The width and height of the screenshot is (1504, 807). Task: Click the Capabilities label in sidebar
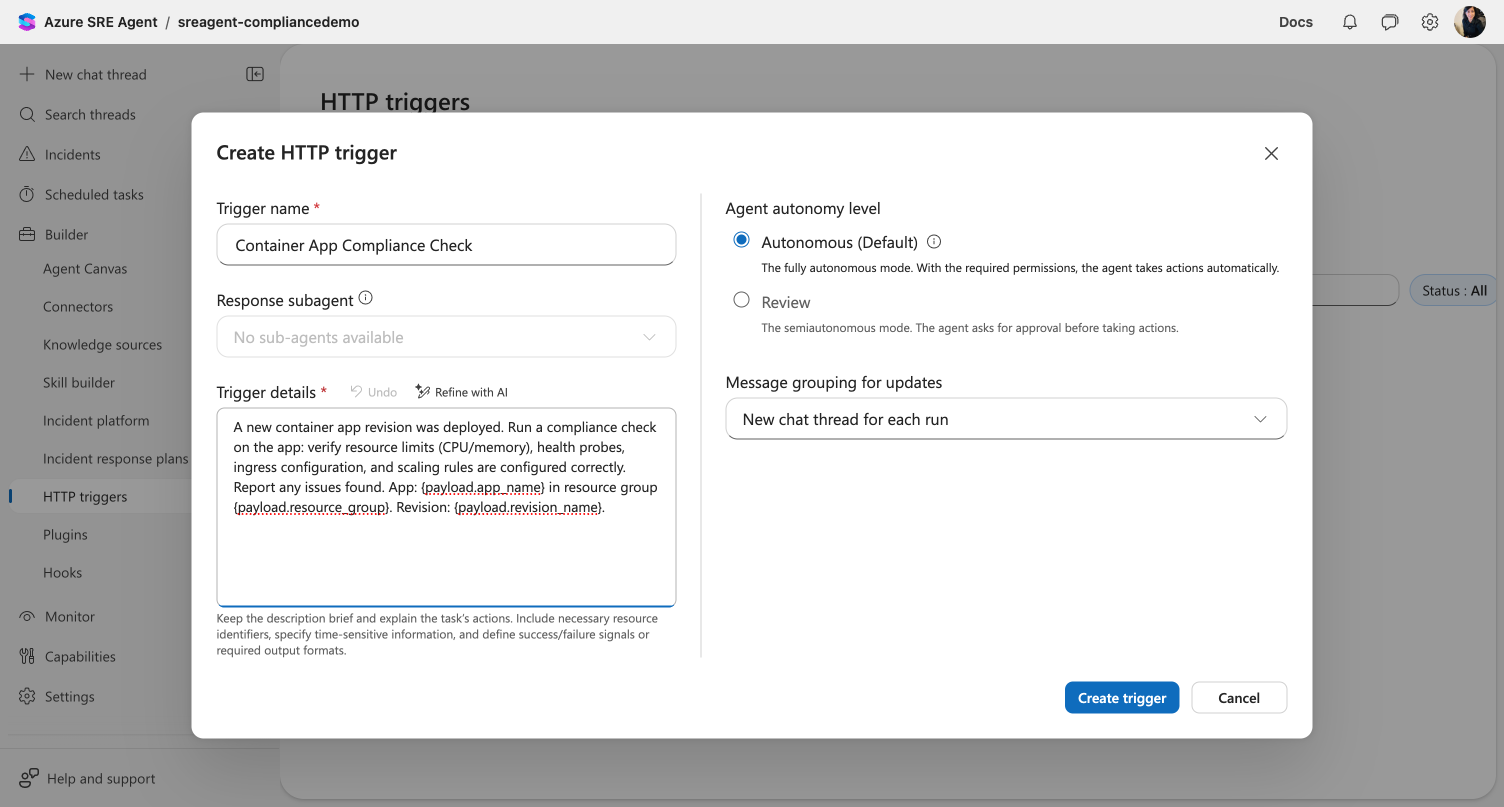pos(80,656)
